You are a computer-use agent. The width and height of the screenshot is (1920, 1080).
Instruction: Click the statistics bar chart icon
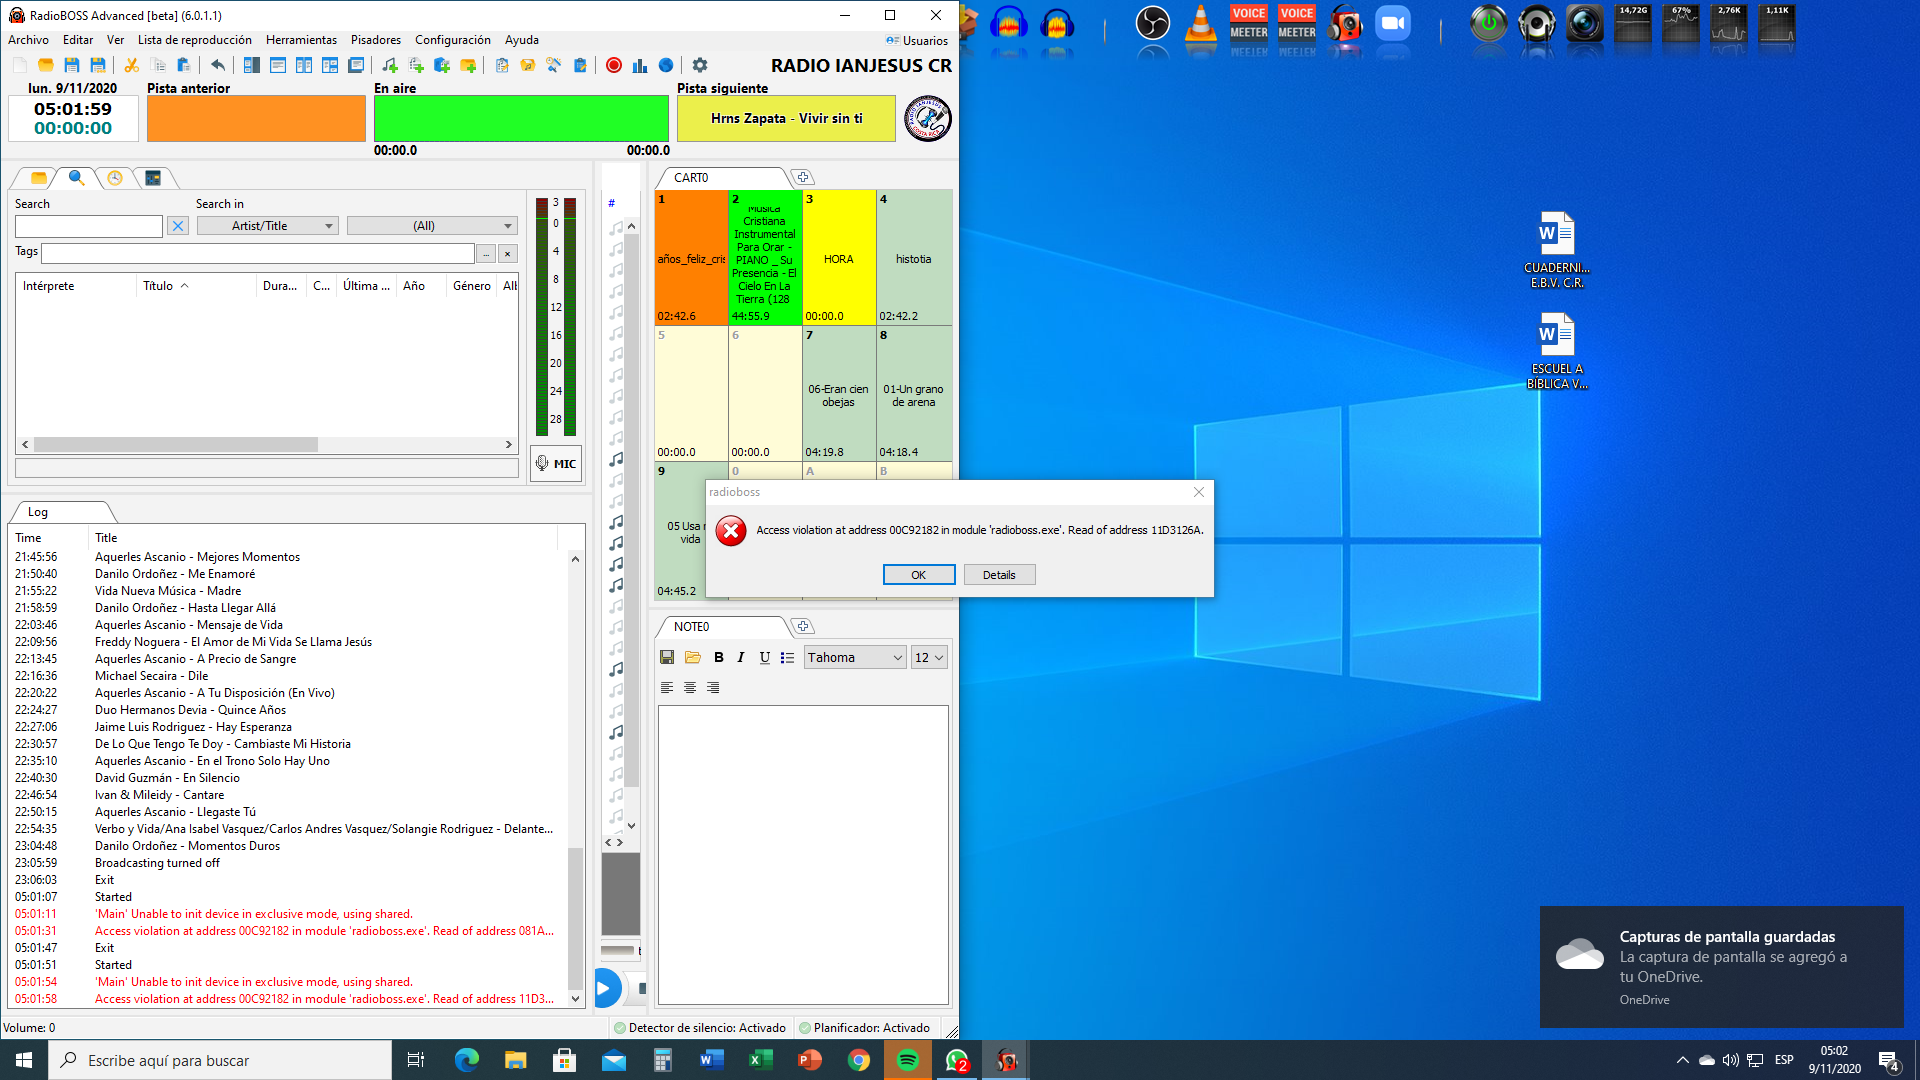coord(640,66)
